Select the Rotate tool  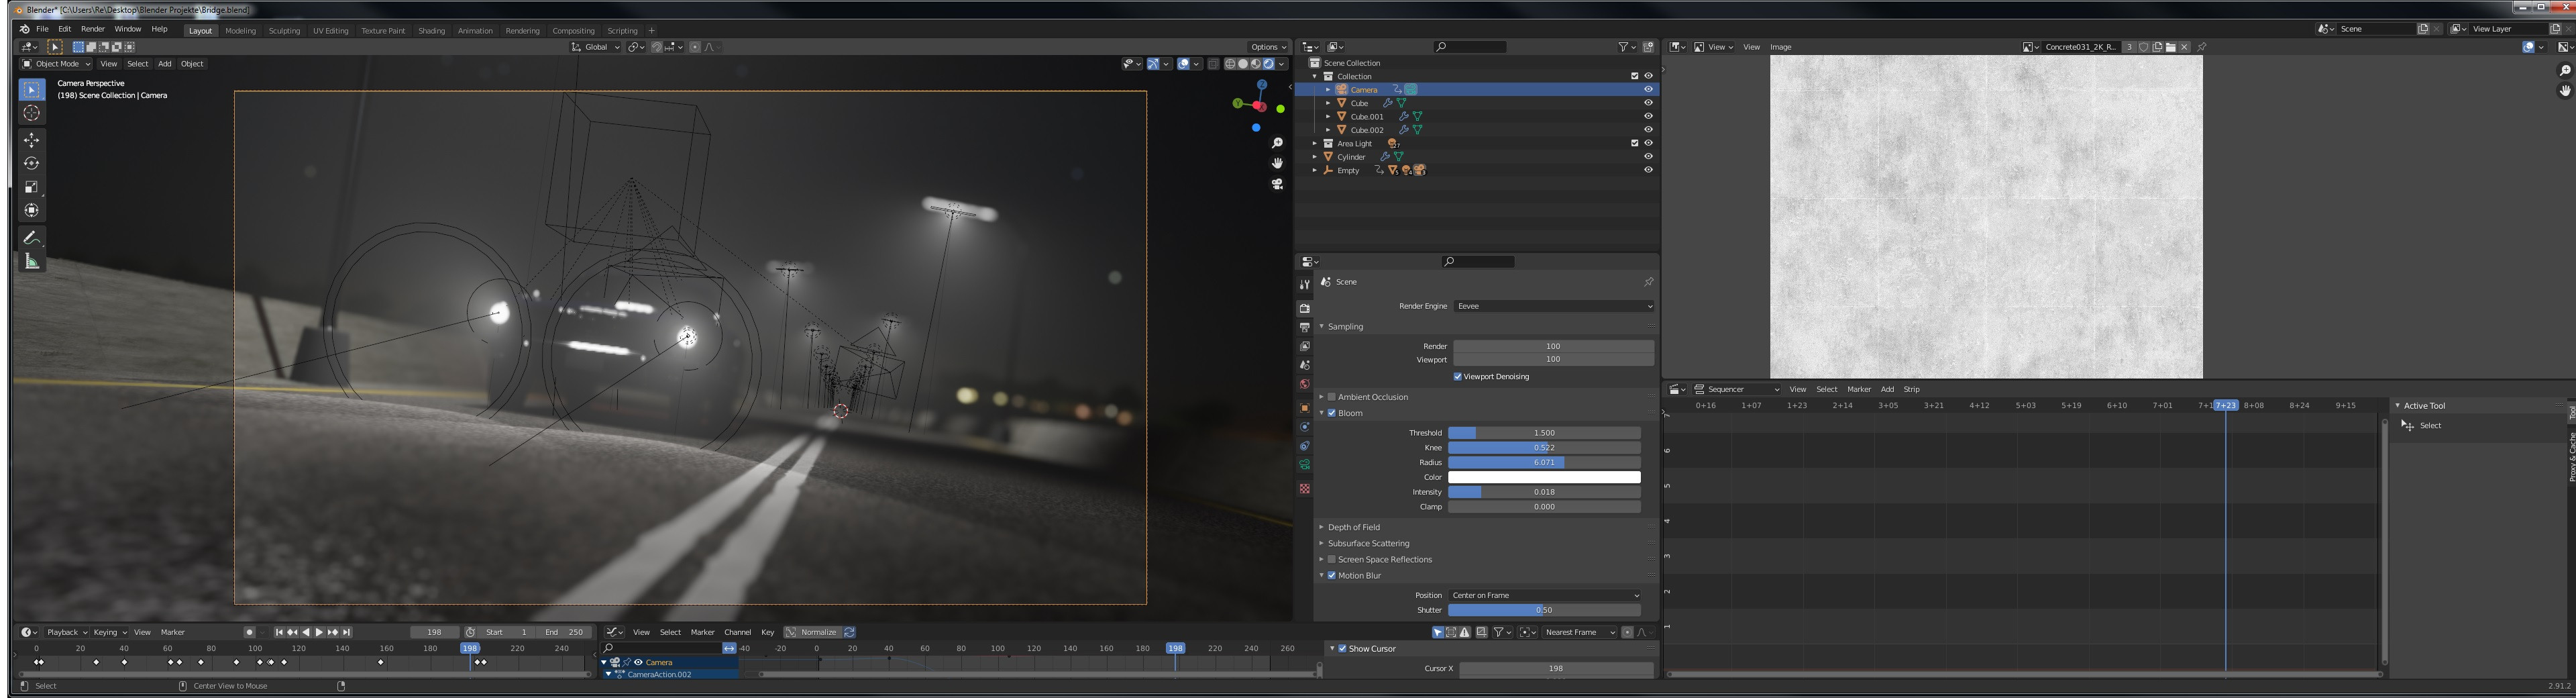(32, 163)
